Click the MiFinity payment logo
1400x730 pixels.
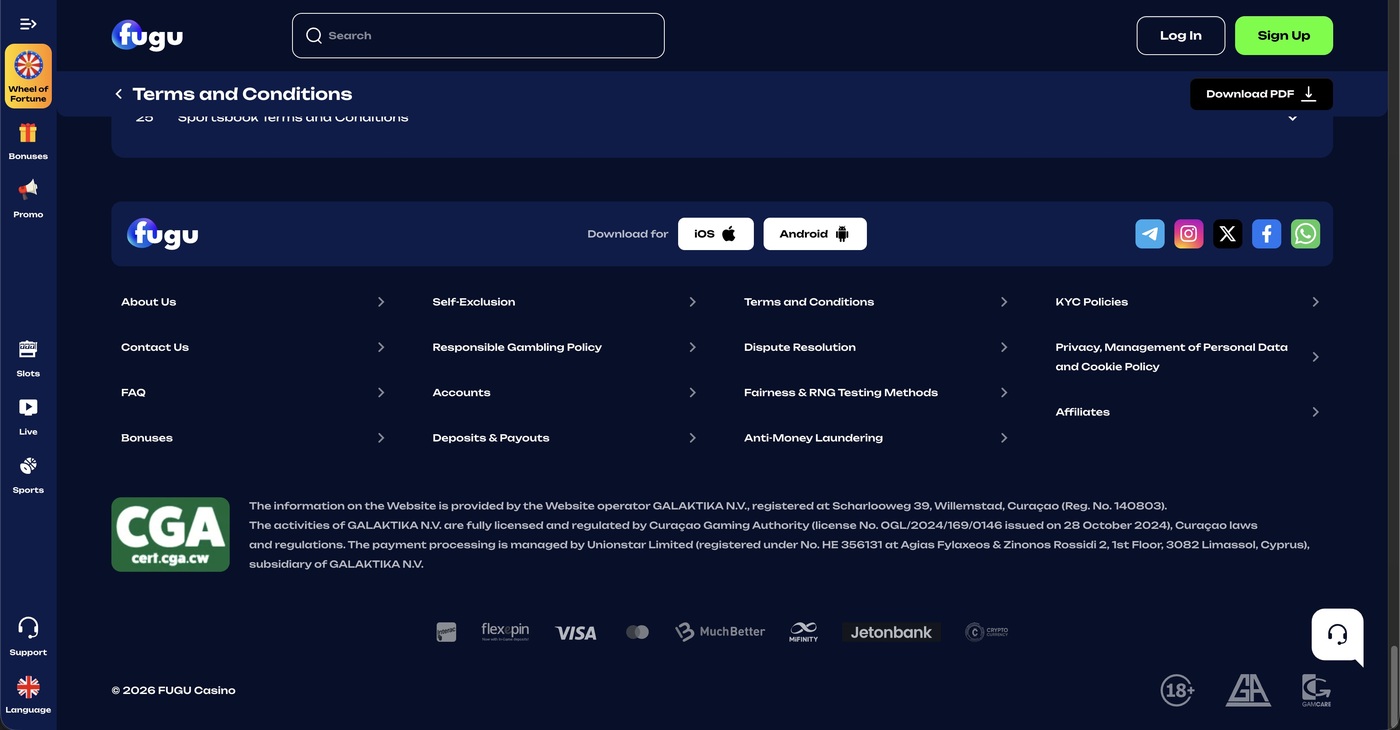point(803,632)
